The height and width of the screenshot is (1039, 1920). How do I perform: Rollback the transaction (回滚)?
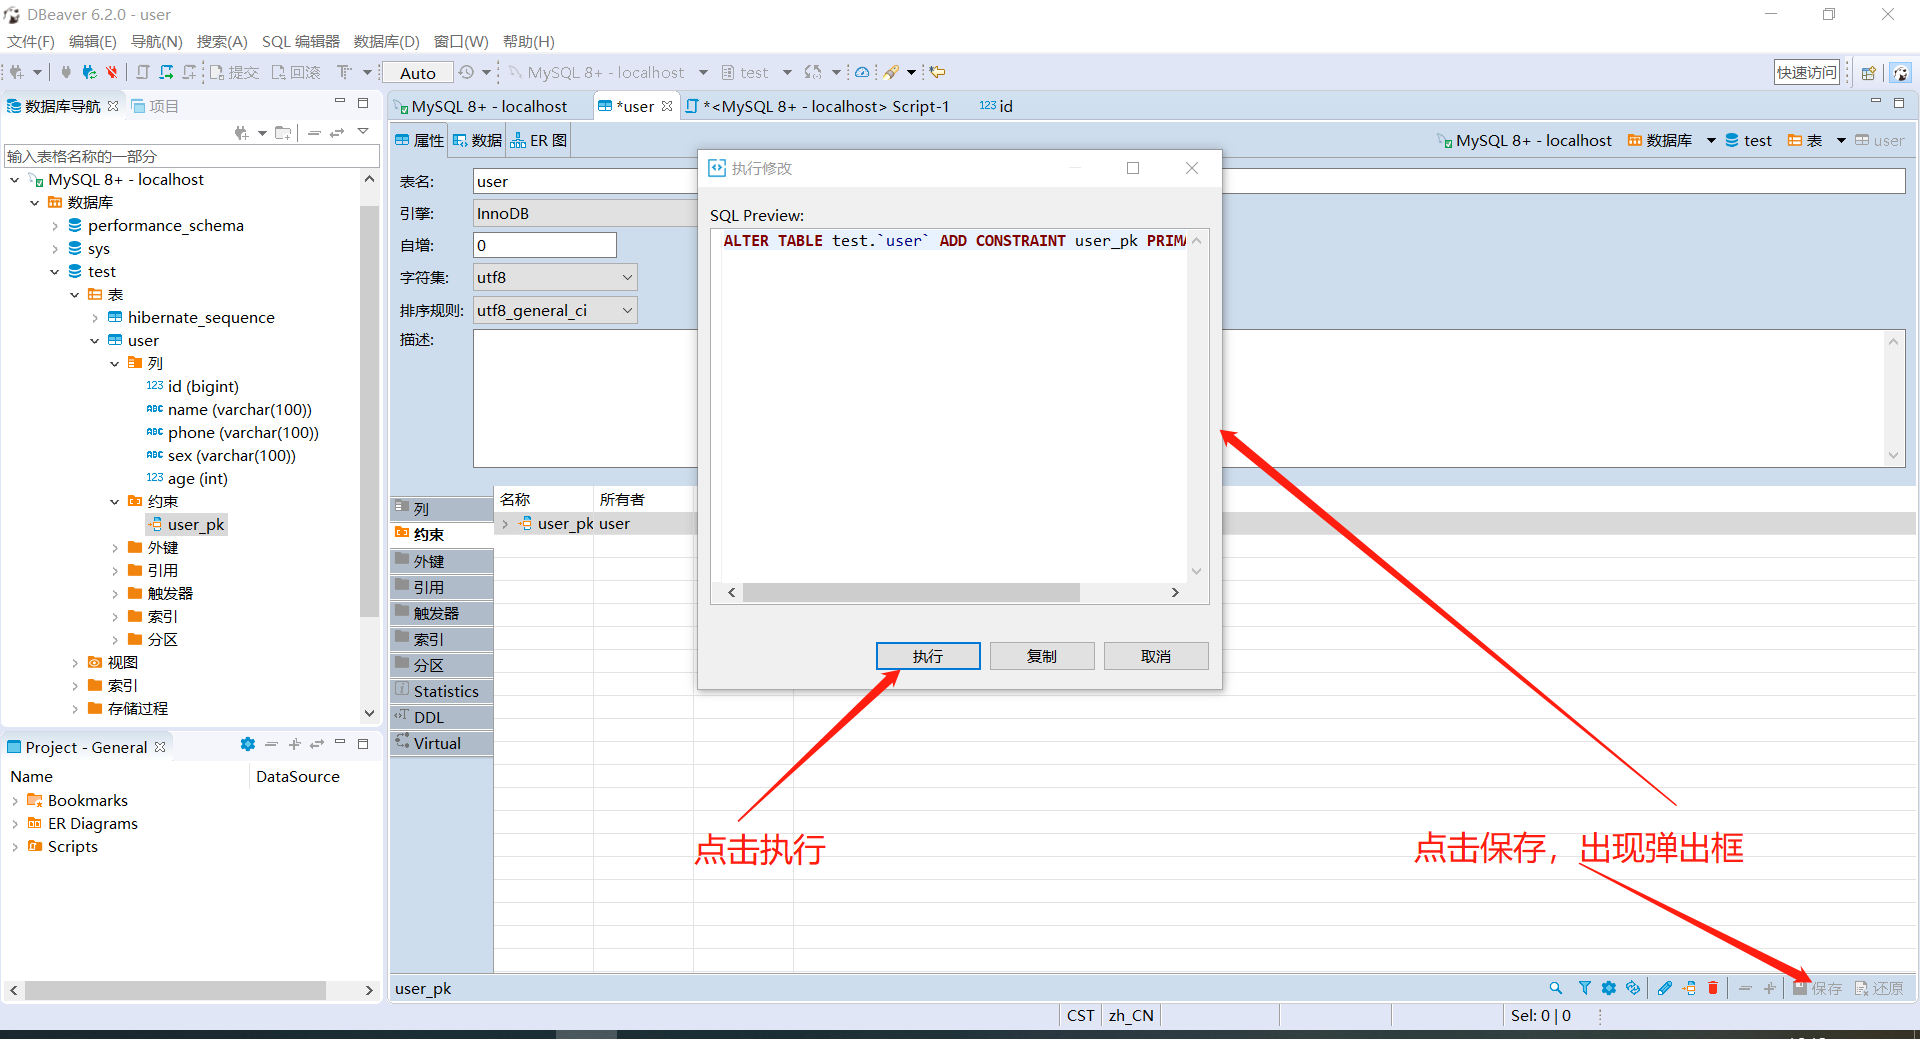point(295,71)
